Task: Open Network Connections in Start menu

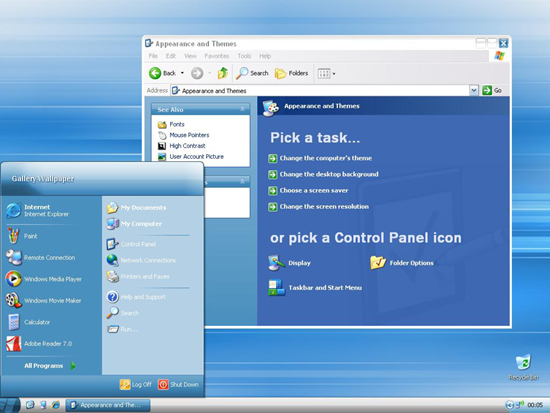Action: pyautogui.click(x=141, y=260)
